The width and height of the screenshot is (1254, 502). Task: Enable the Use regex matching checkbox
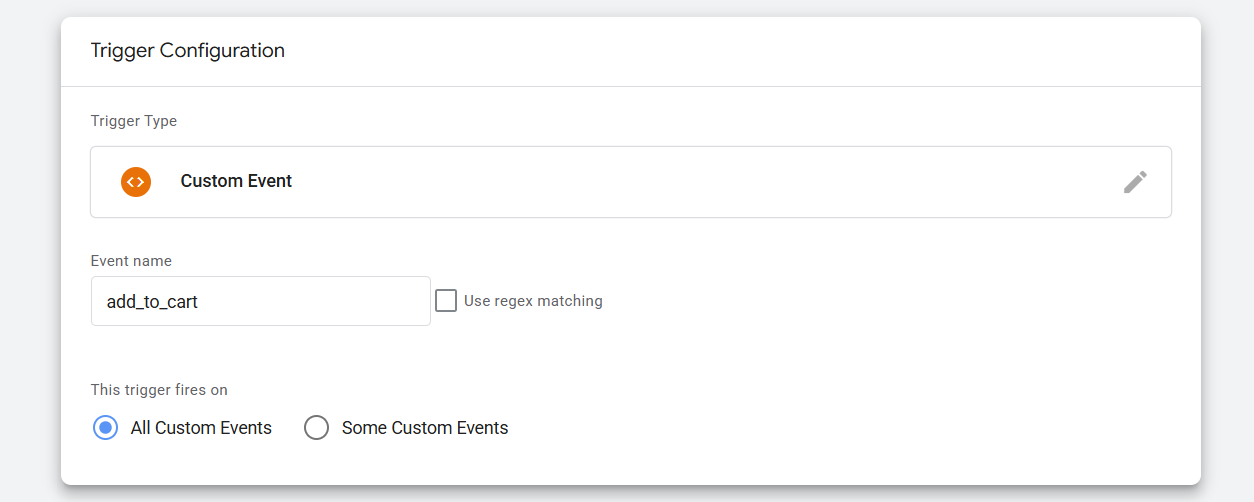point(446,301)
